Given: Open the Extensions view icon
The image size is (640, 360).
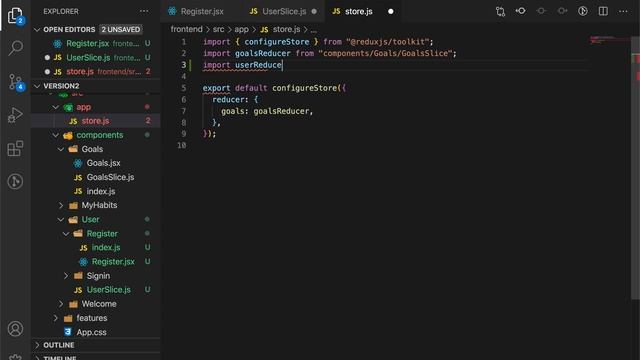Looking at the screenshot, I should 15,148.
